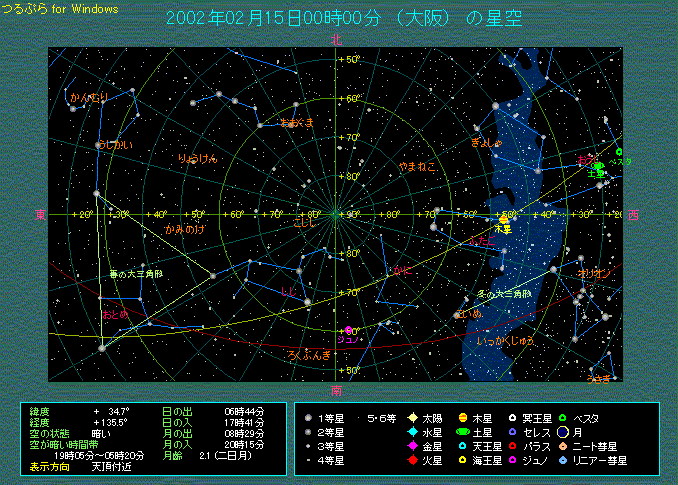The height and width of the screenshot is (485, 678).
Task: Click the yellow Sun (太陽) legend icon
Action: (x=412, y=418)
